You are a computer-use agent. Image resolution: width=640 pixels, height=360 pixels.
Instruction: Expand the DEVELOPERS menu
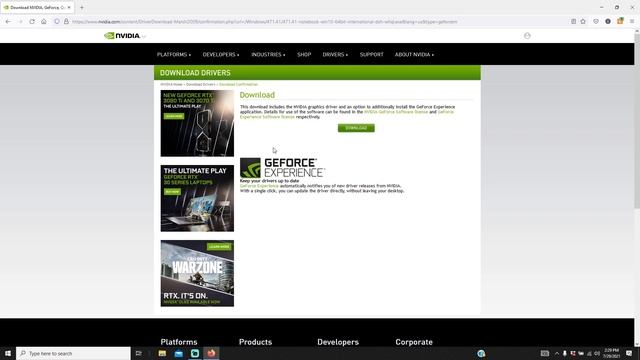pos(221,55)
